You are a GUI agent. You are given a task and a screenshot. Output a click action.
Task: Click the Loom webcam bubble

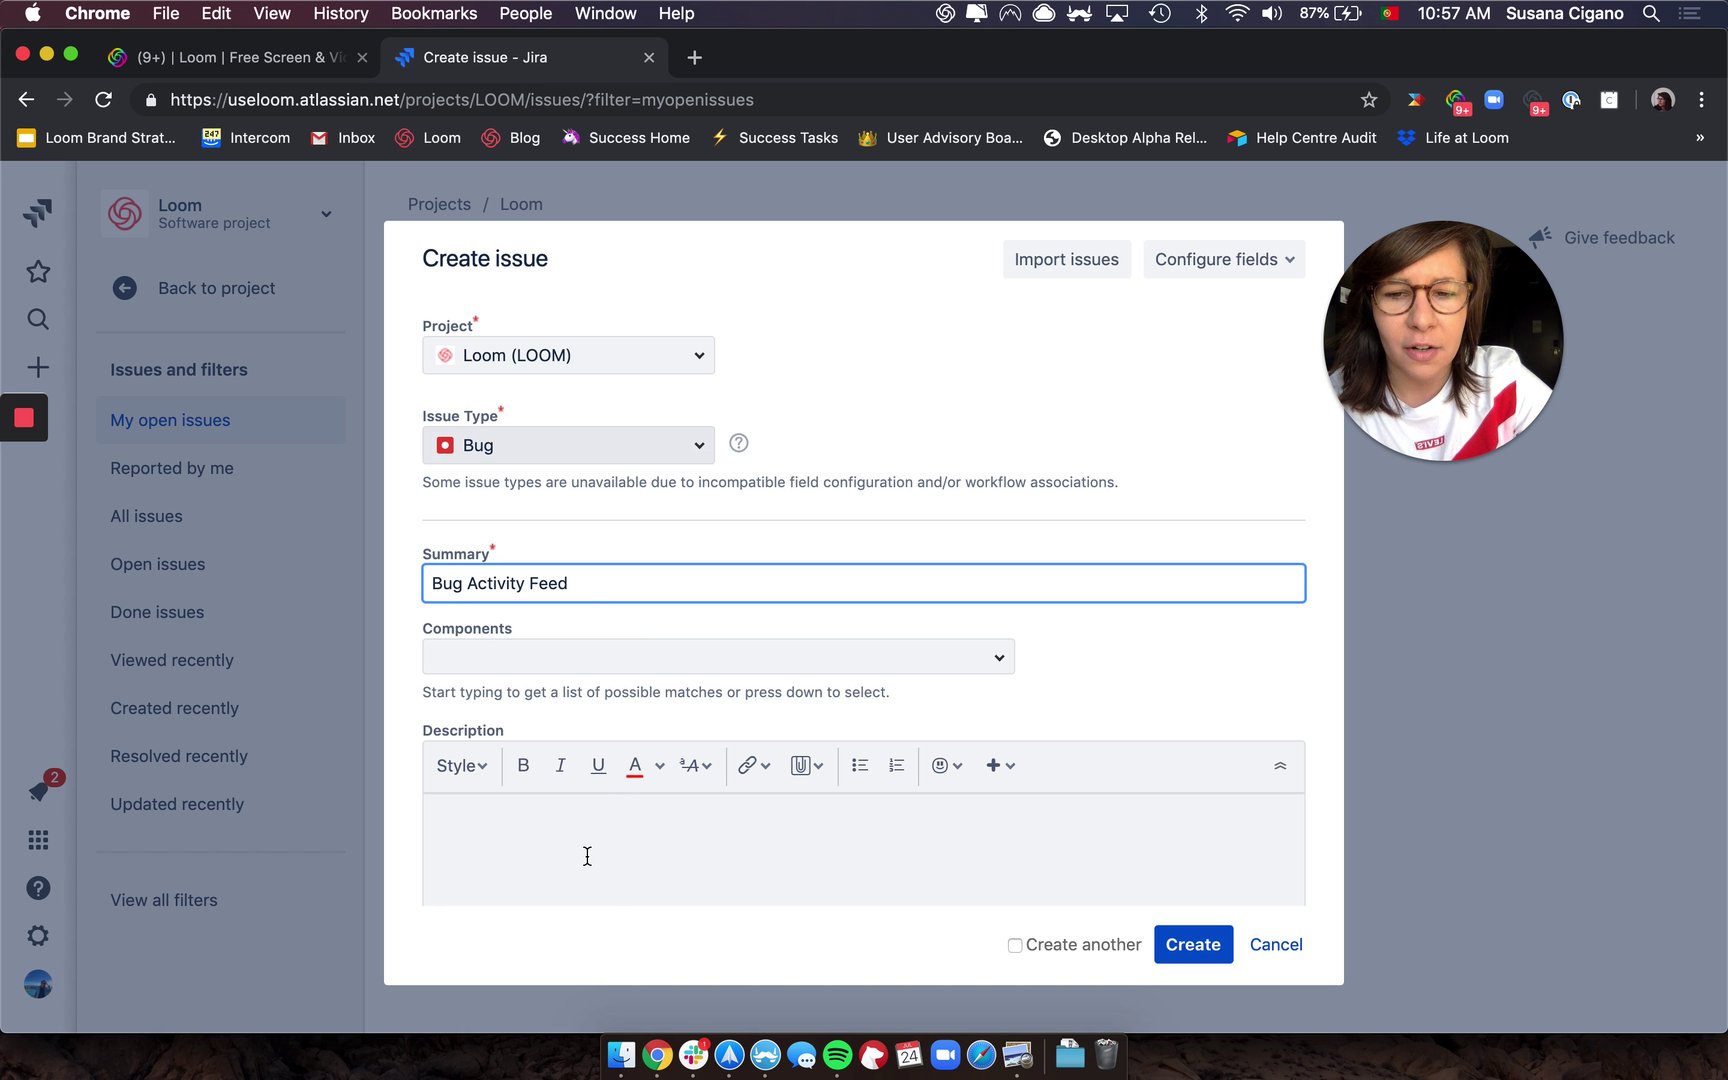click(1443, 341)
